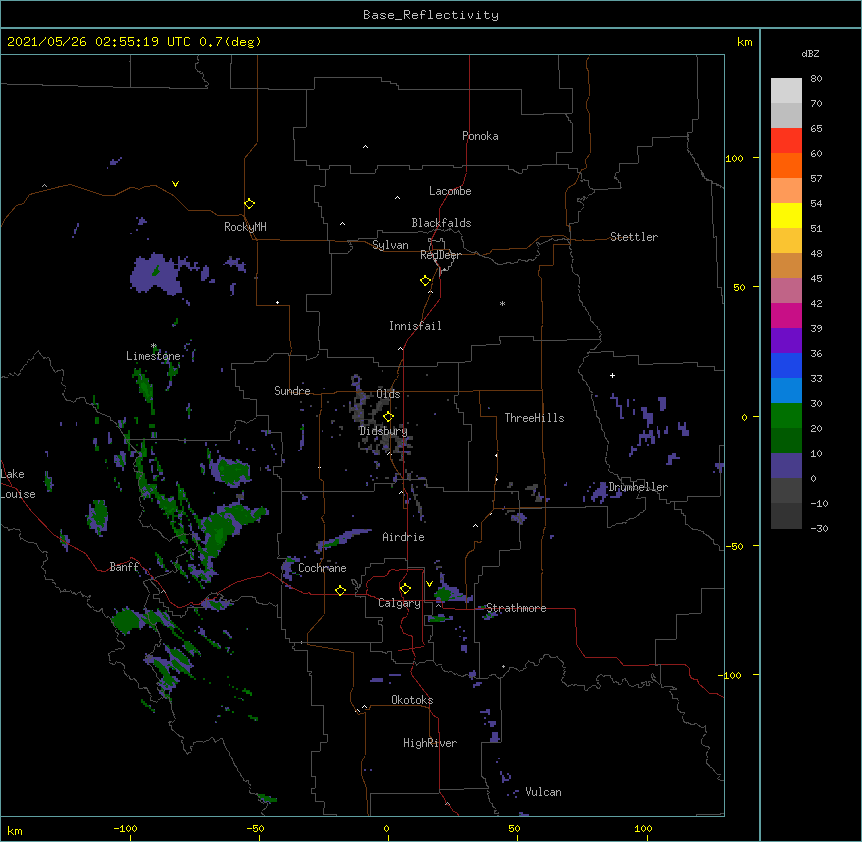Click the slate purple legend swatch above 0 dBZ
Viewport: 862px width, 842px height.
point(786,466)
